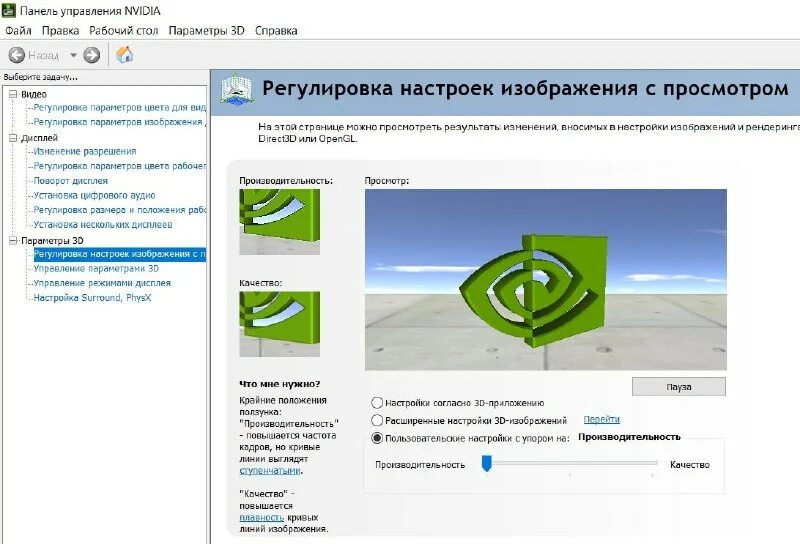Open the navigation history dropdown arrow
This screenshot has height=544, width=800.
(x=73, y=55)
